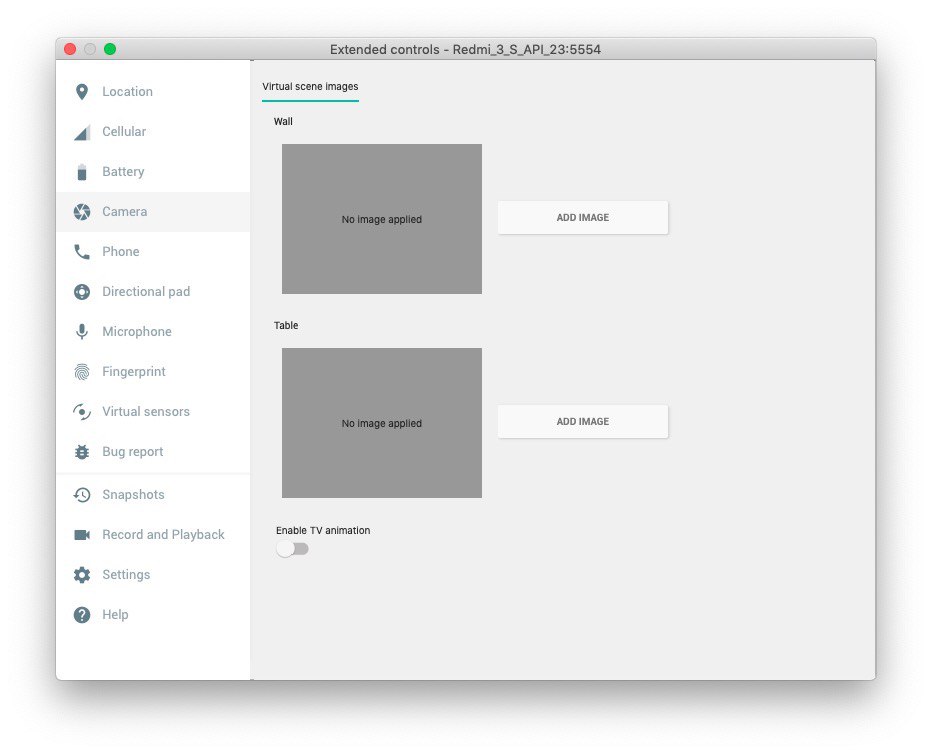Open the Battery icon section
The image size is (932, 754).
coord(82,172)
